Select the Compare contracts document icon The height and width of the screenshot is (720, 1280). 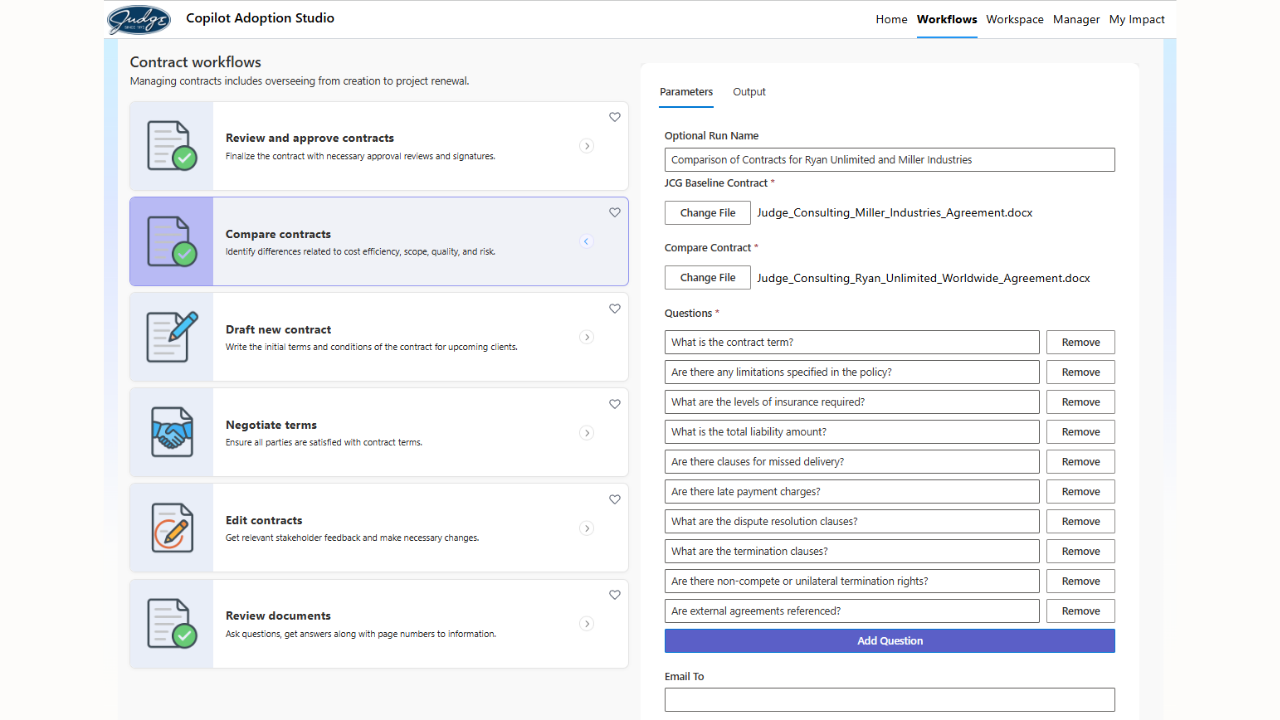(x=171, y=241)
